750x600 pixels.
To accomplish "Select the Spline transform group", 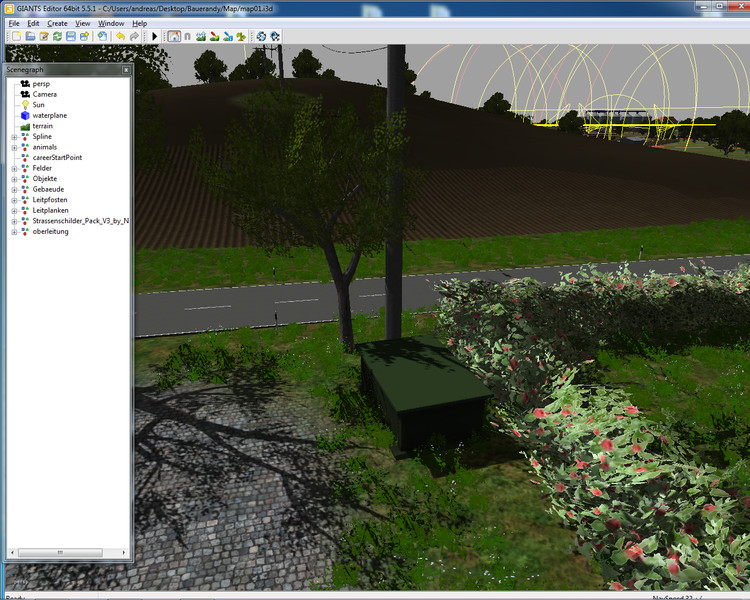I will [x=42, y=136].
